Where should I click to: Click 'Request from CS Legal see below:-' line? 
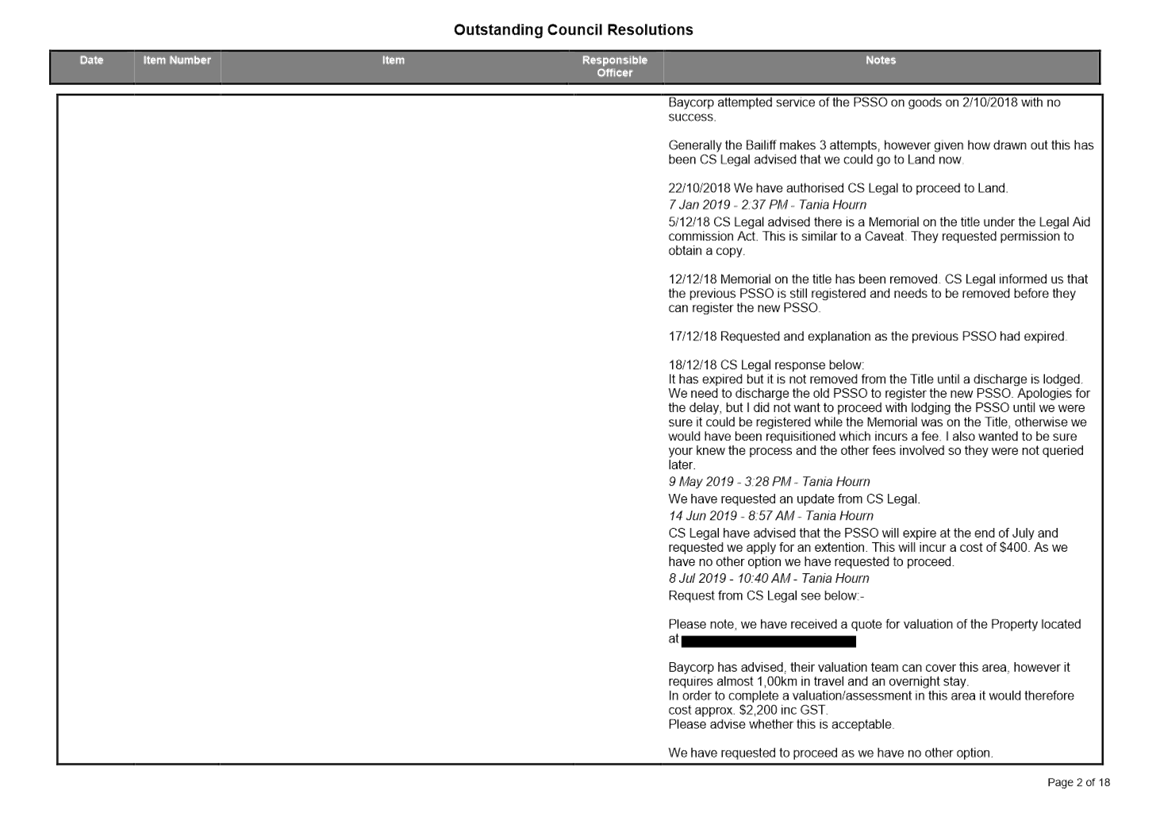pyautogui.click(x=766, y=596)
